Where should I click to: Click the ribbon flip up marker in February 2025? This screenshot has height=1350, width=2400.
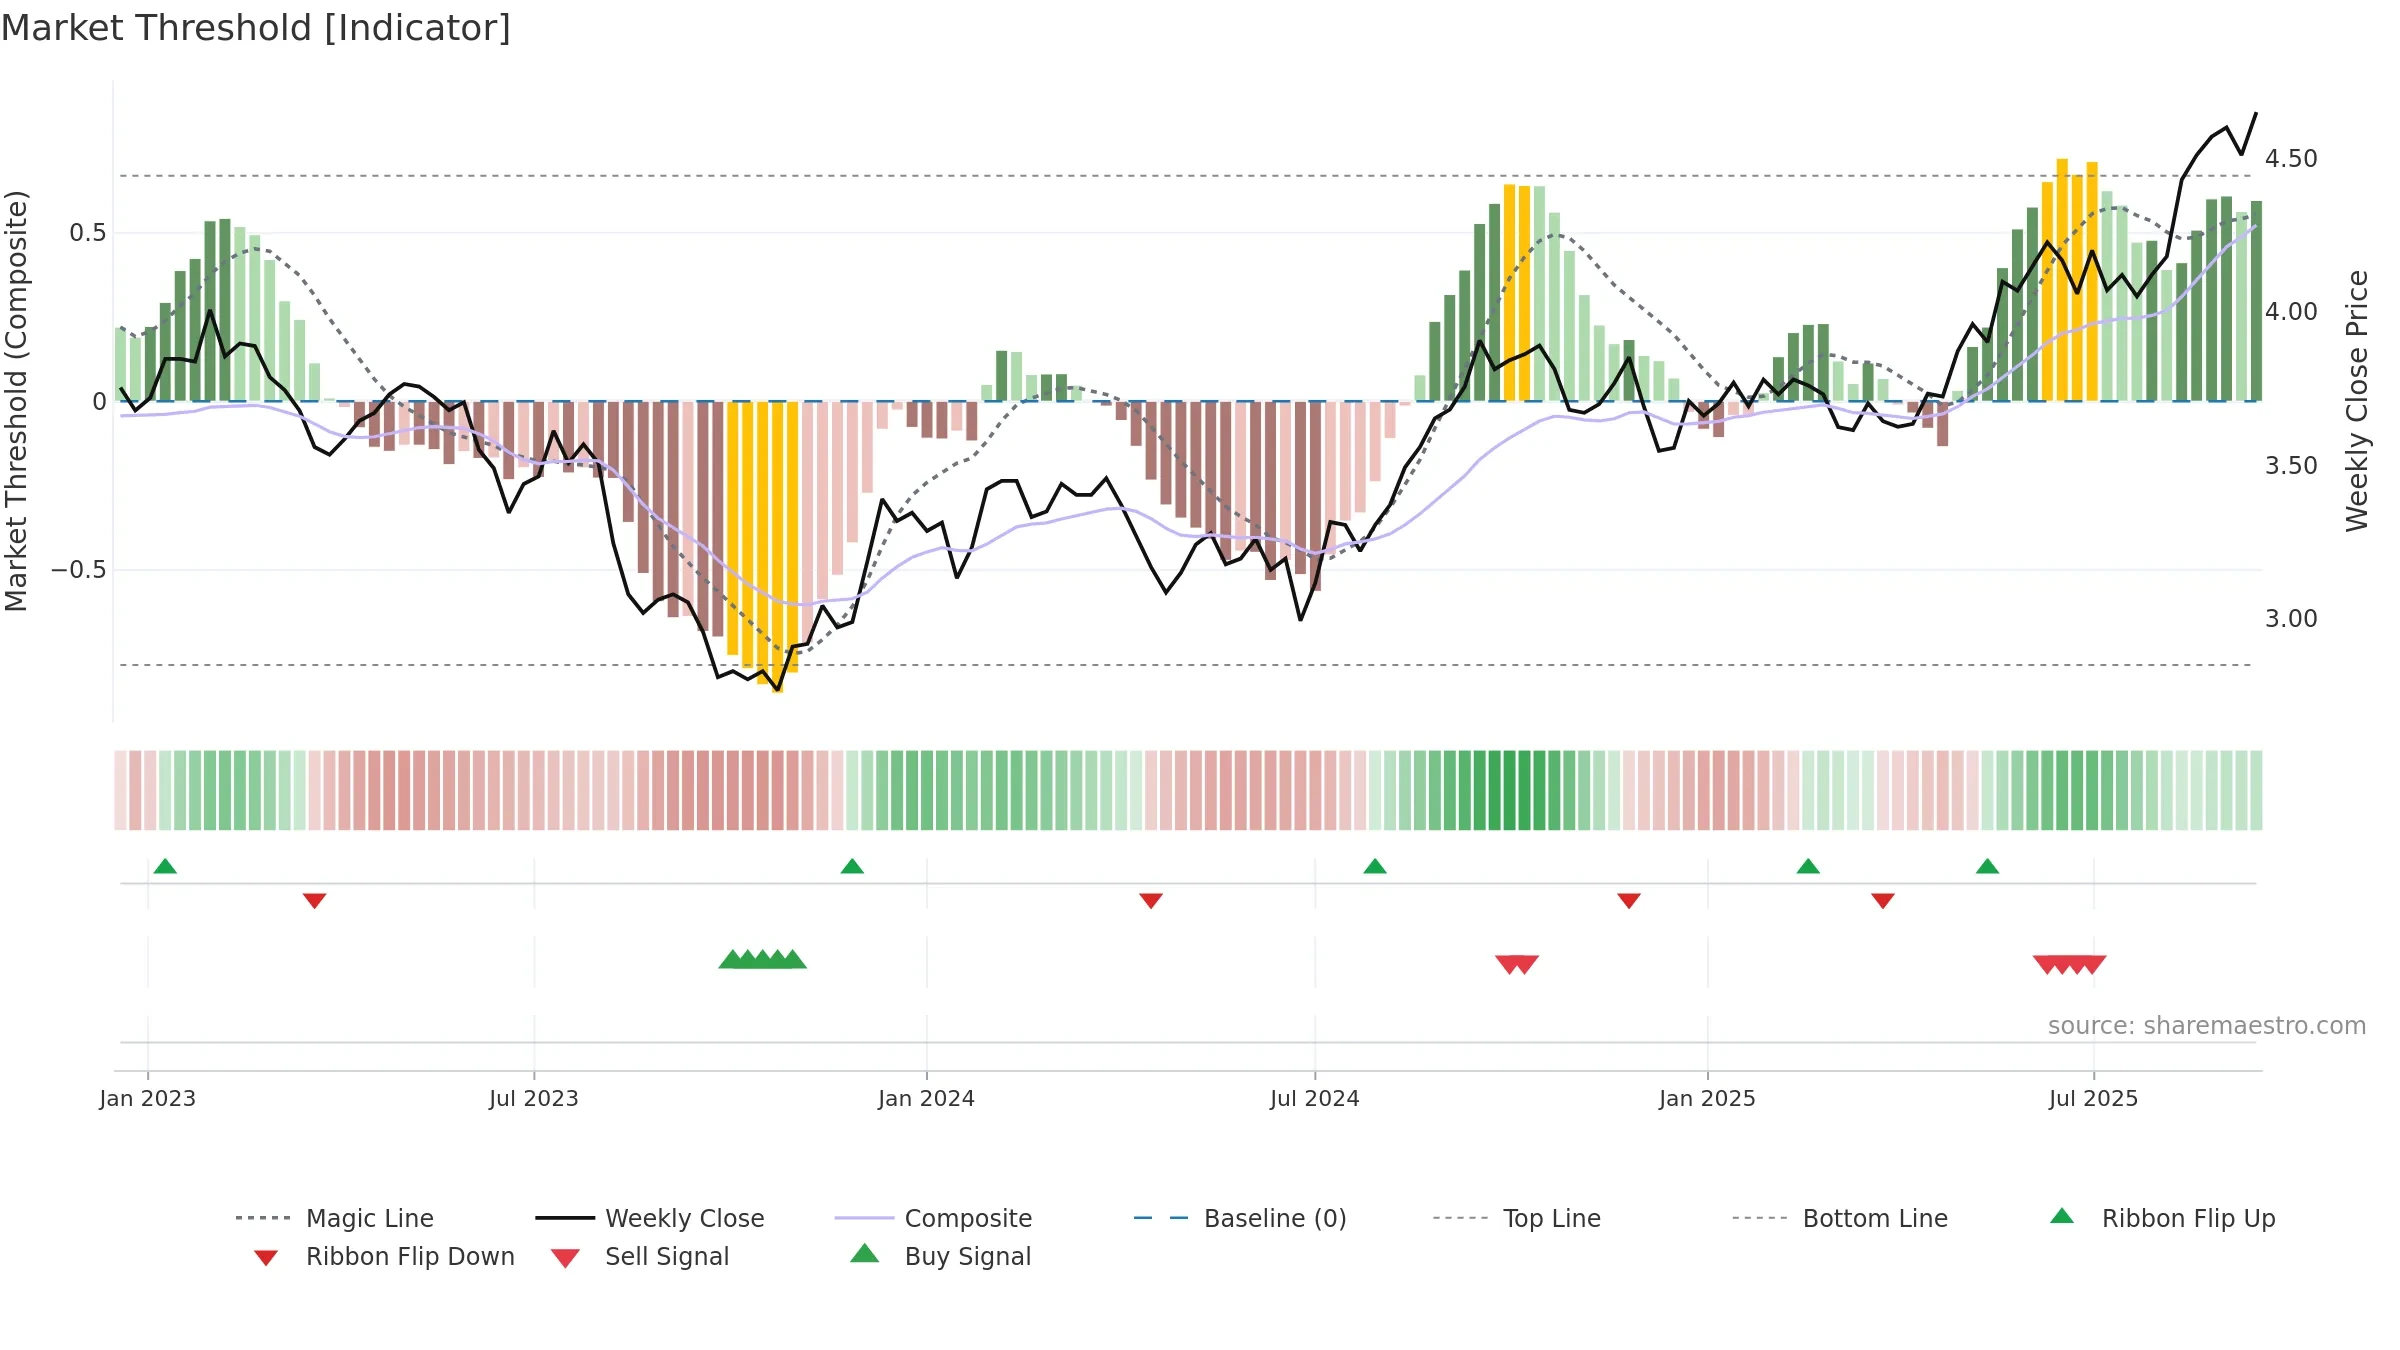point(1808,866)
